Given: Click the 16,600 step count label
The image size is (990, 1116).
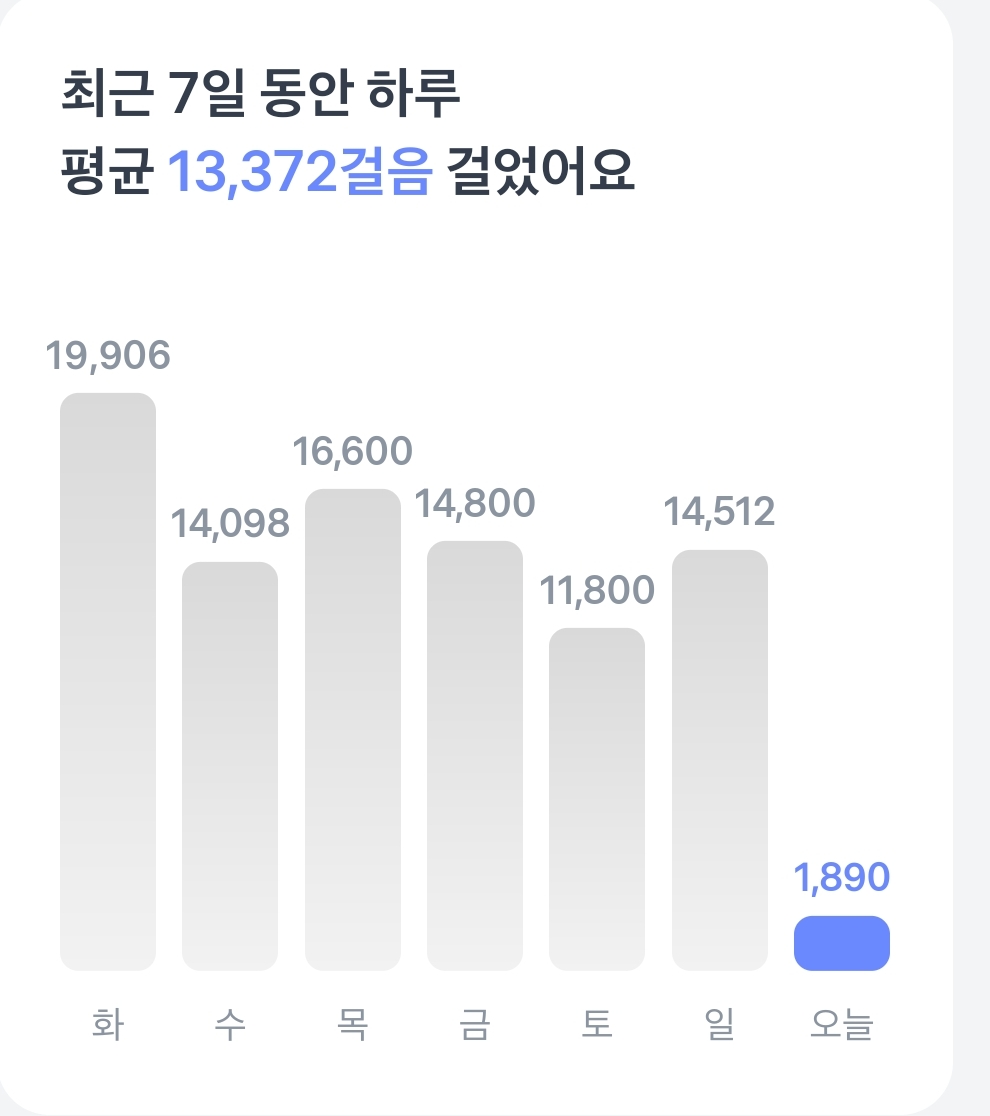Looking at the screenshot, I should click(x=353, y=451).
